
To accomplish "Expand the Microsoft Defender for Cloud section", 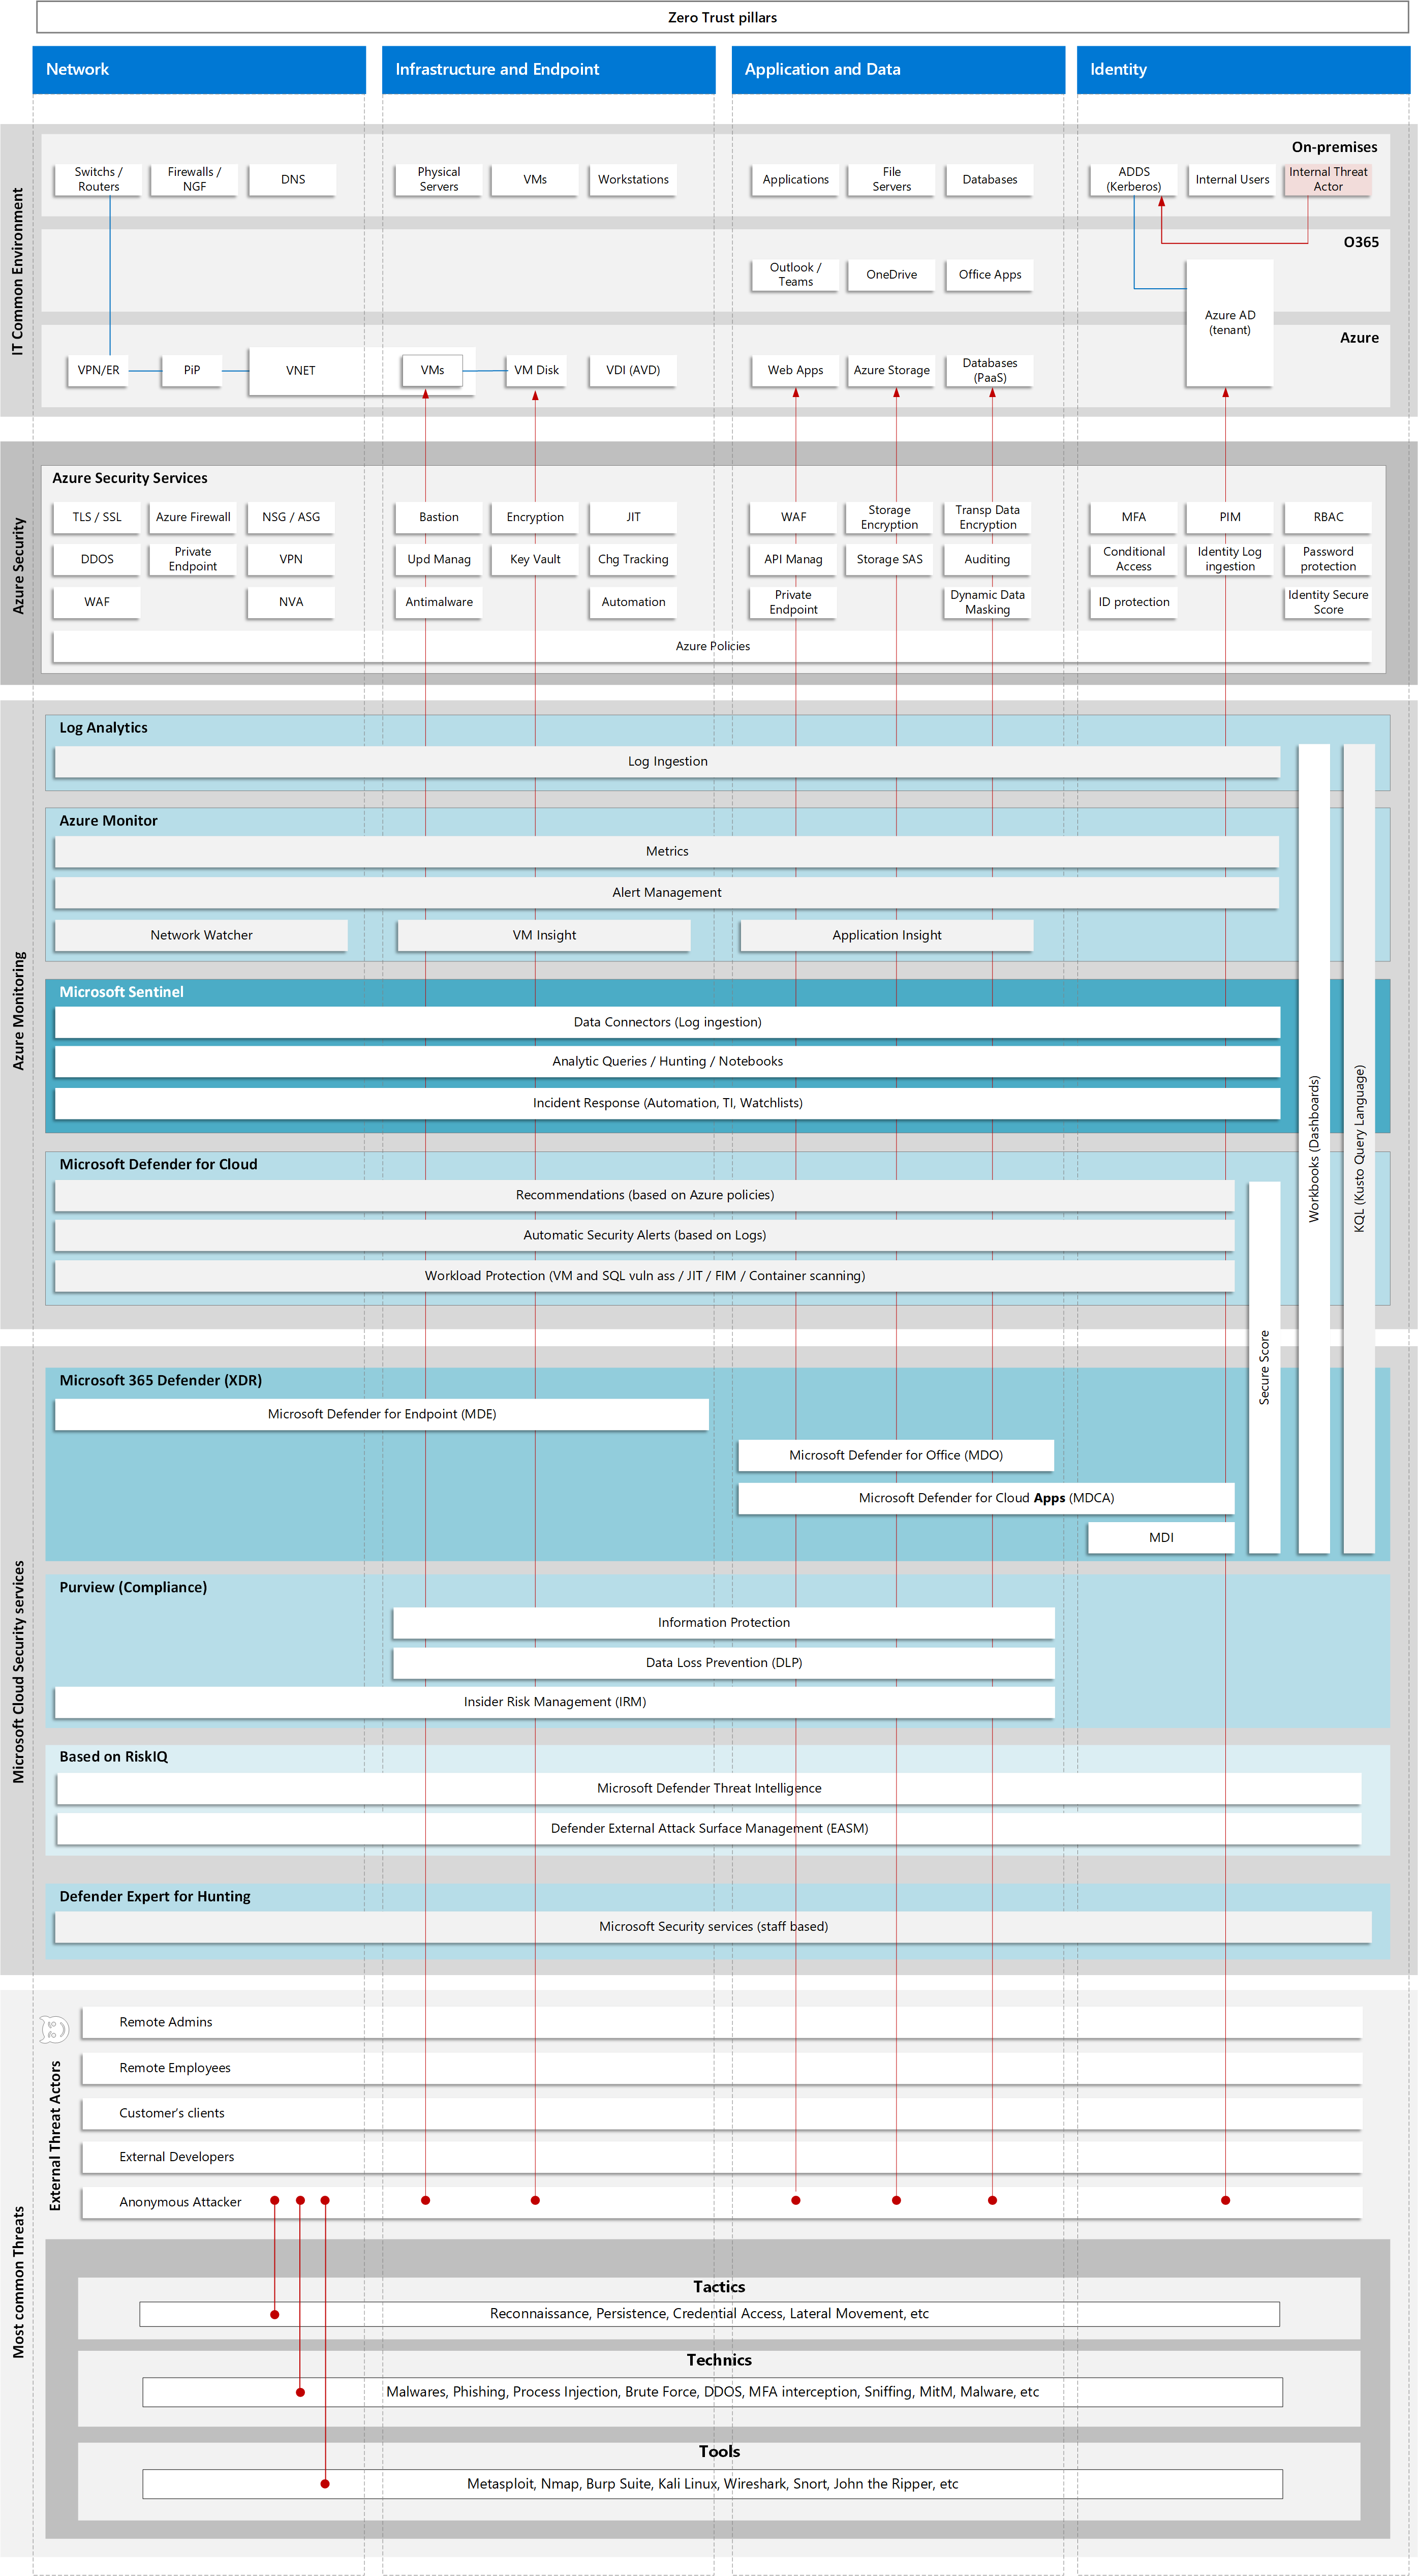I will [x=158, y=1164].
